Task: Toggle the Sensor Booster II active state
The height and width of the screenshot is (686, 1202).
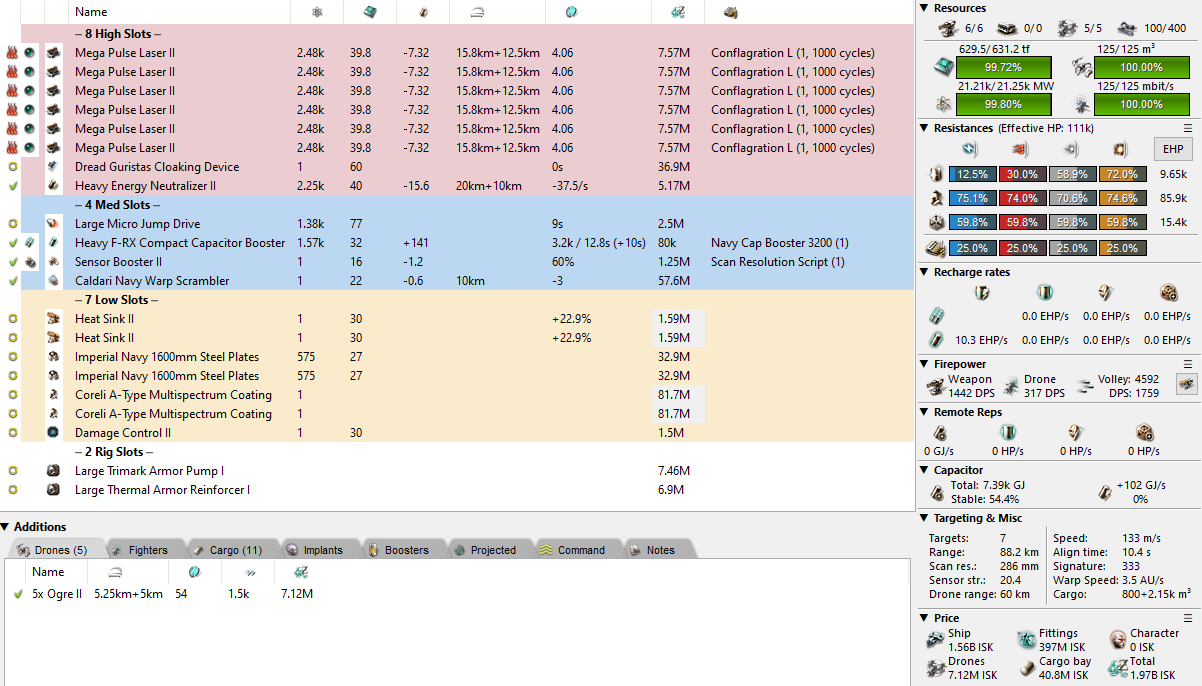Action: pos(13,262)
